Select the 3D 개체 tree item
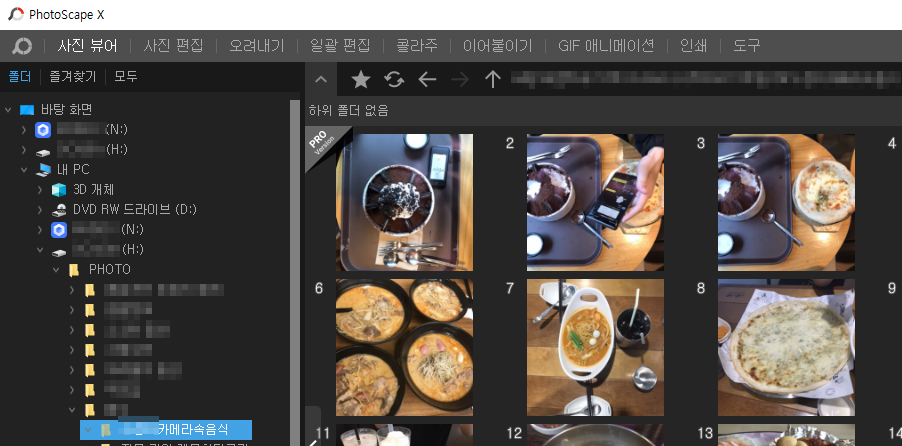This screenshot has height=446, width=902. (x=93, y=189)
